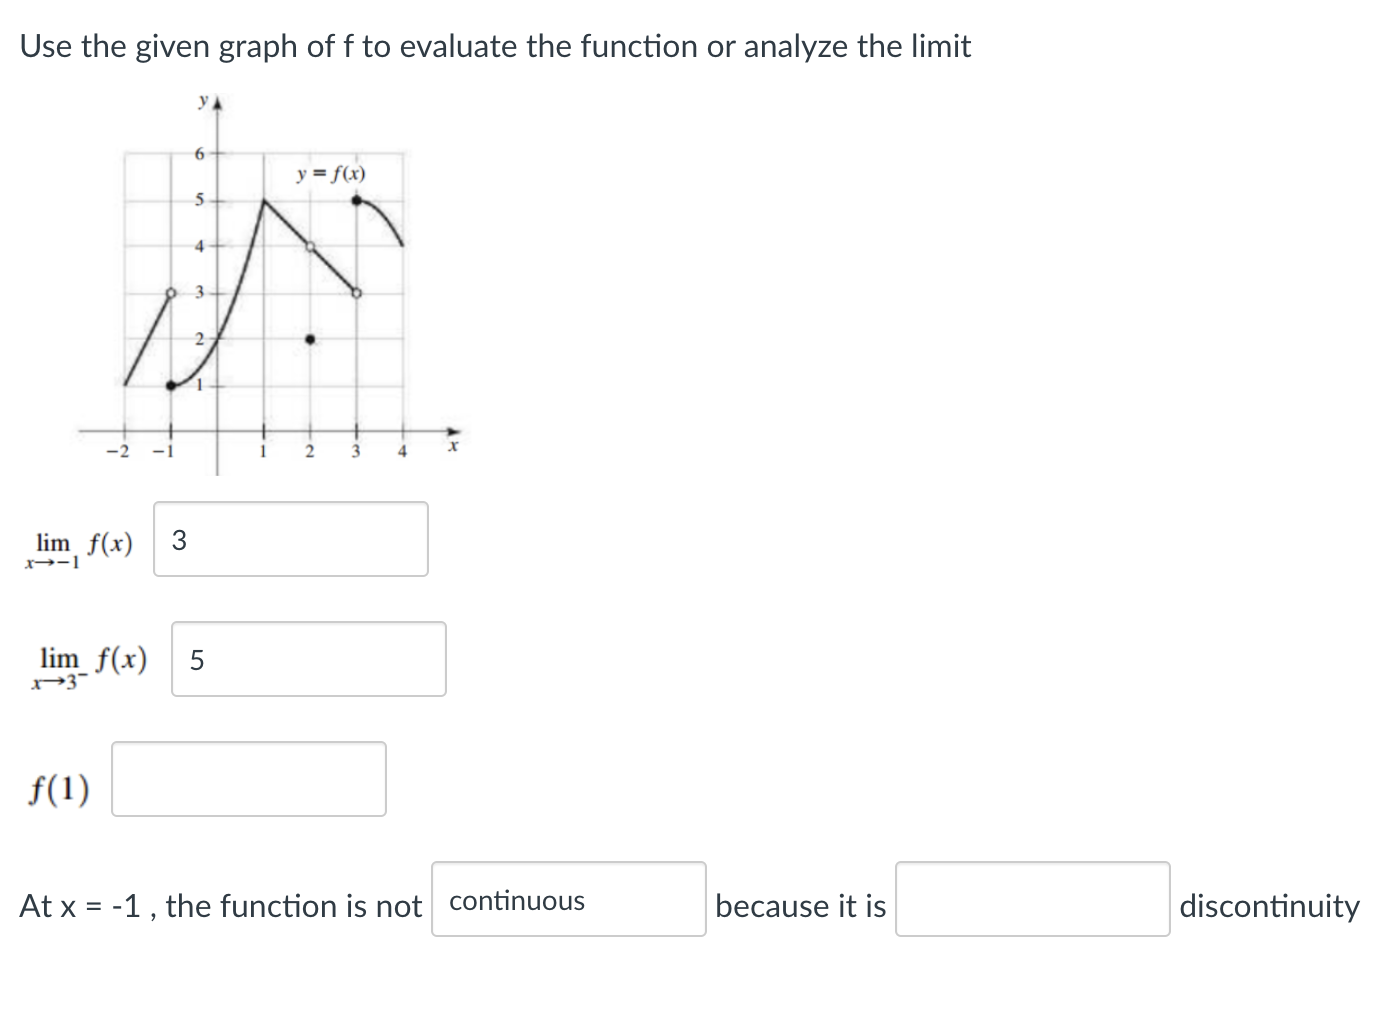Click the open circle at point (-1, 3)
The width and height of the screenshot is (1400, 1033).
(172, 292)
